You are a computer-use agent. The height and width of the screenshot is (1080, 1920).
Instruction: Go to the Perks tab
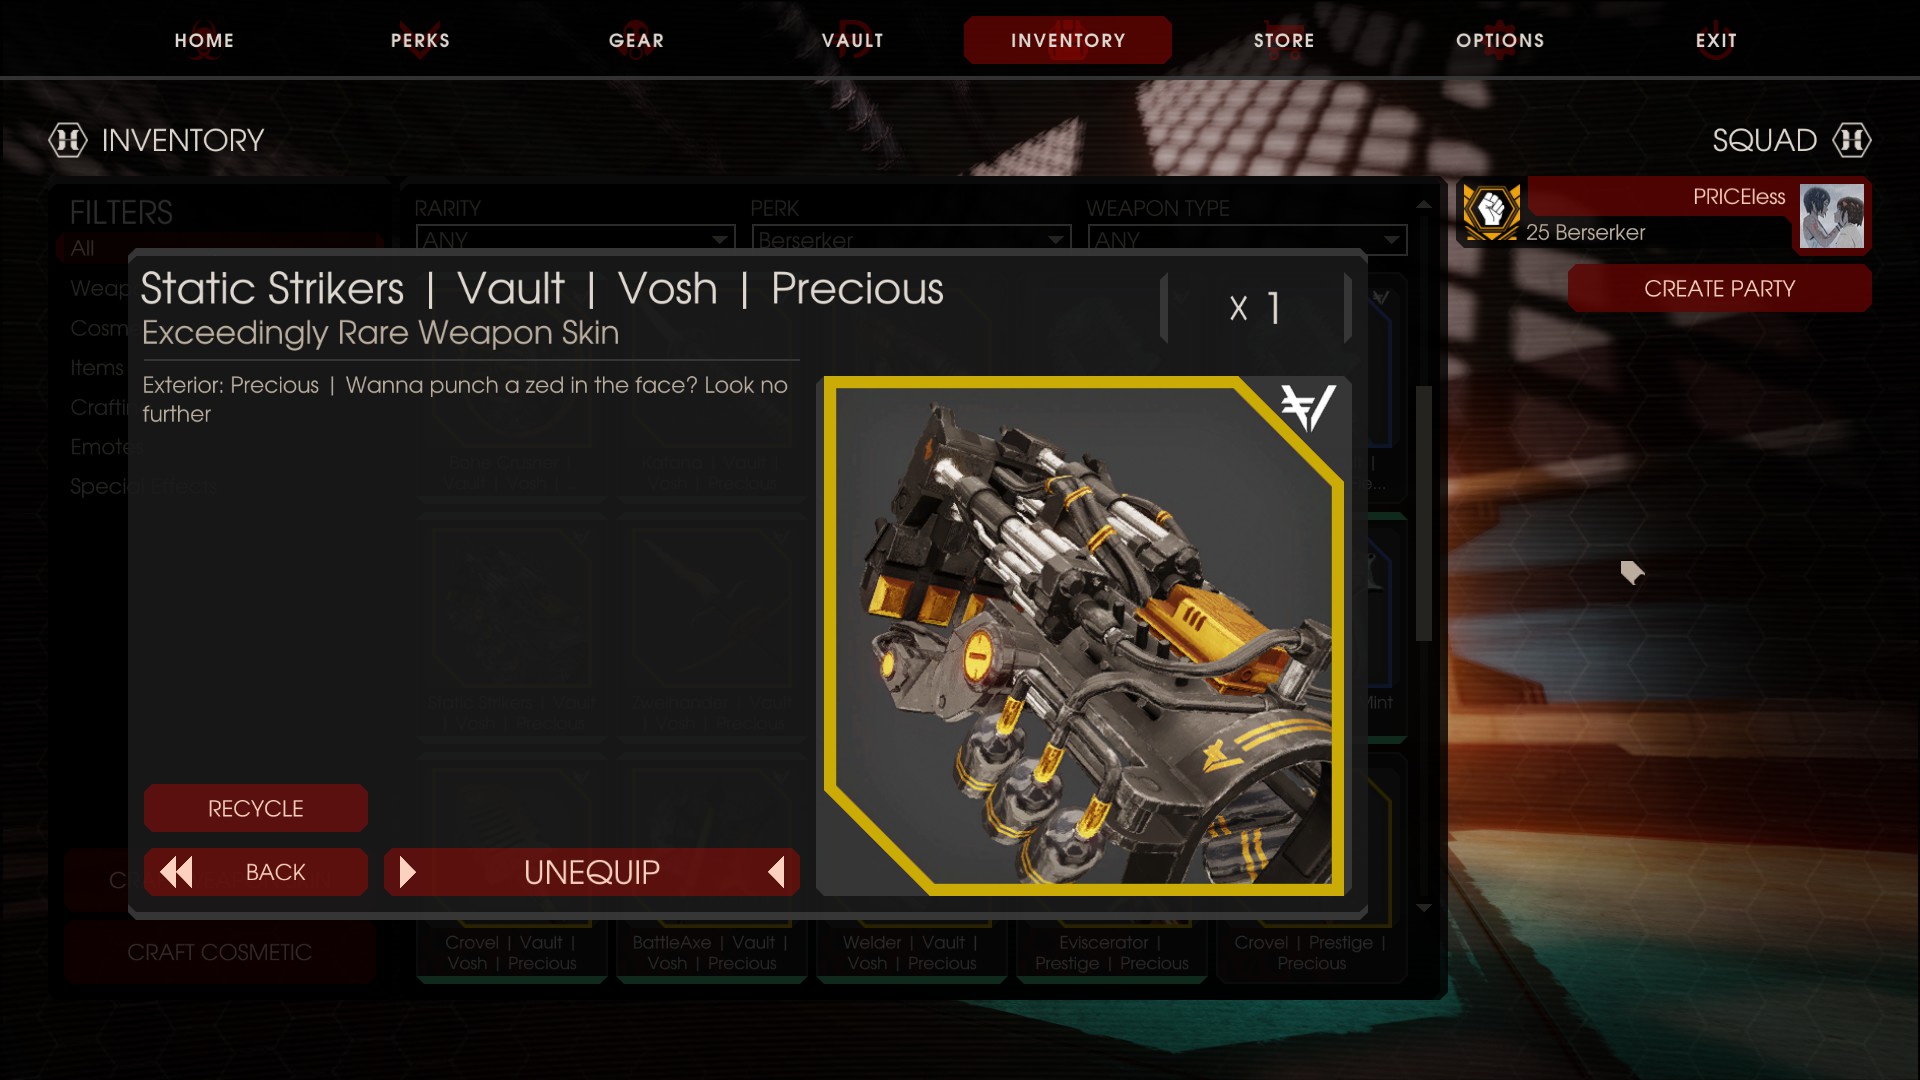[x=420, y=40]
